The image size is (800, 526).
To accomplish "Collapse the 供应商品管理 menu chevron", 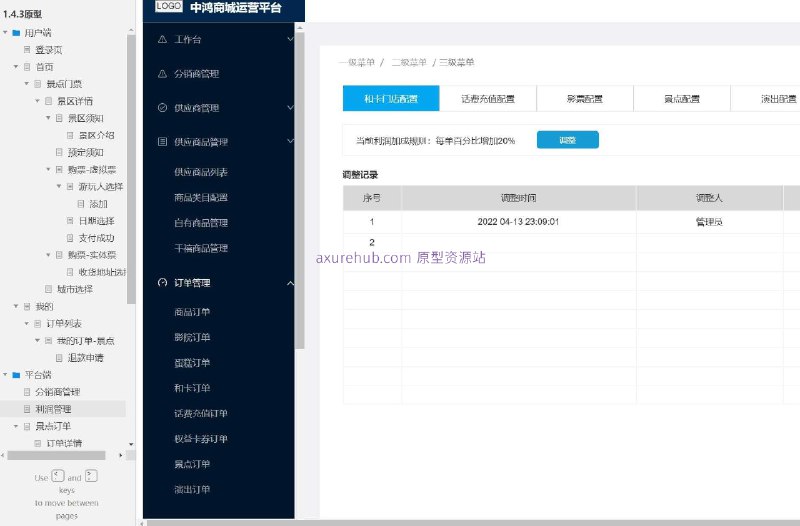I will pos(290,141).
